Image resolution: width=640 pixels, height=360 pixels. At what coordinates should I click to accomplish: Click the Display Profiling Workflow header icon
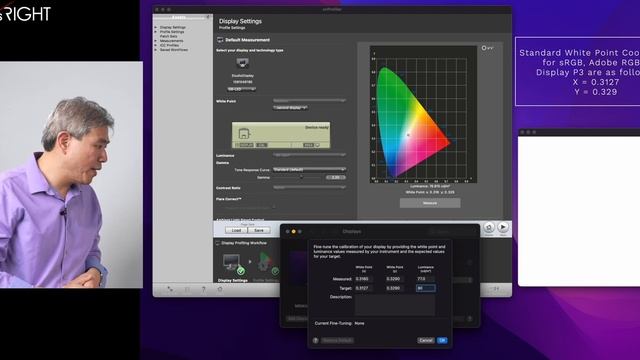click(218, 243)
